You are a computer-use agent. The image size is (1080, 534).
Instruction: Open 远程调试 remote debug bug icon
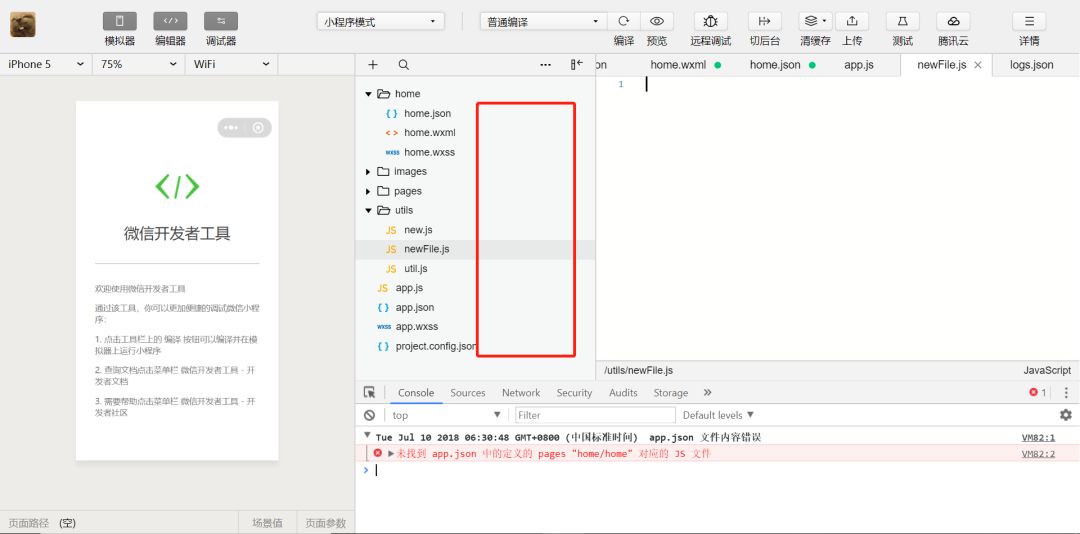(x=711, y=21)
